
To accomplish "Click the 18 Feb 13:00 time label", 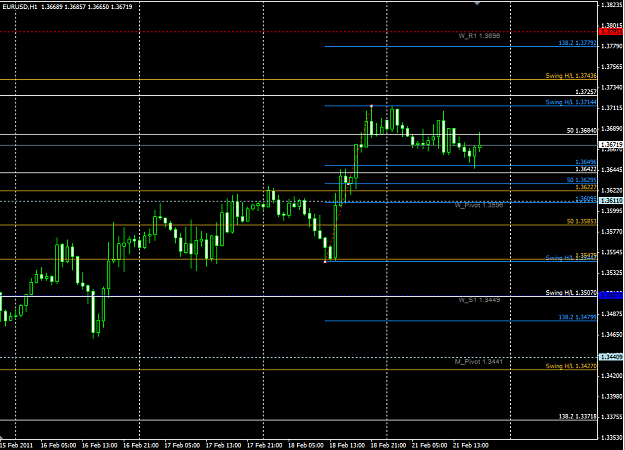I will (x=347, y=445).
